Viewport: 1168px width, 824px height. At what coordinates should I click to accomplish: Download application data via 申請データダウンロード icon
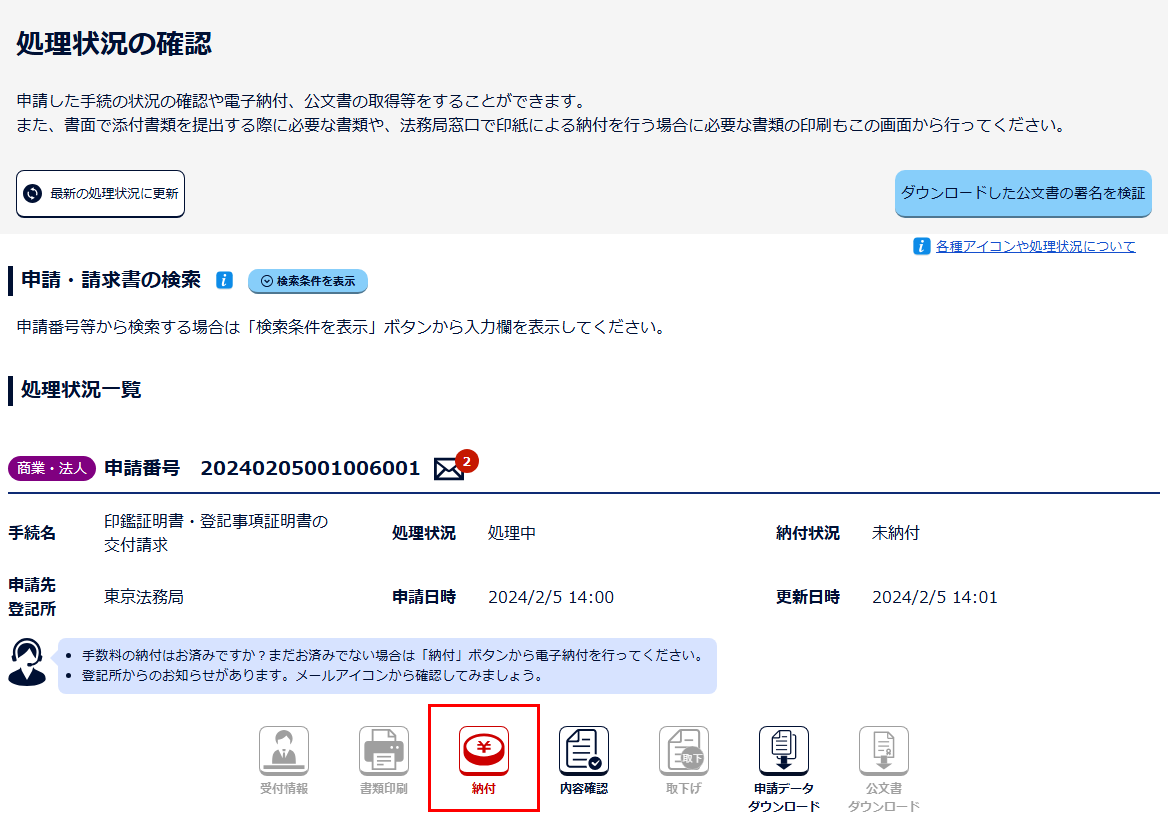[x=784, y=751]
